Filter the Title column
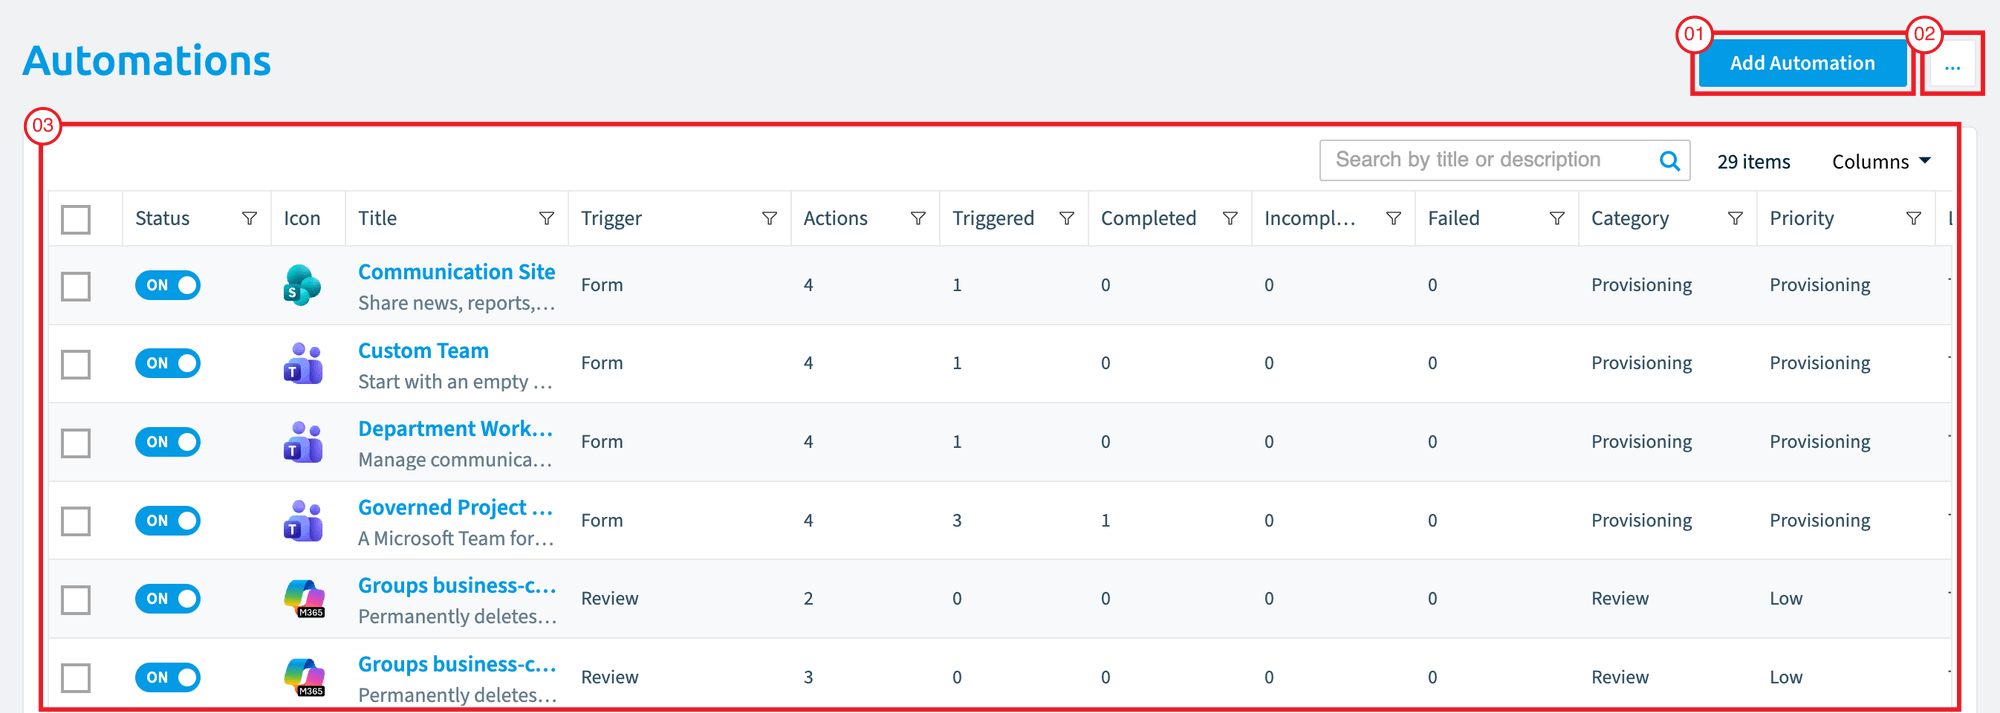2000x713 pixels. 546,218
